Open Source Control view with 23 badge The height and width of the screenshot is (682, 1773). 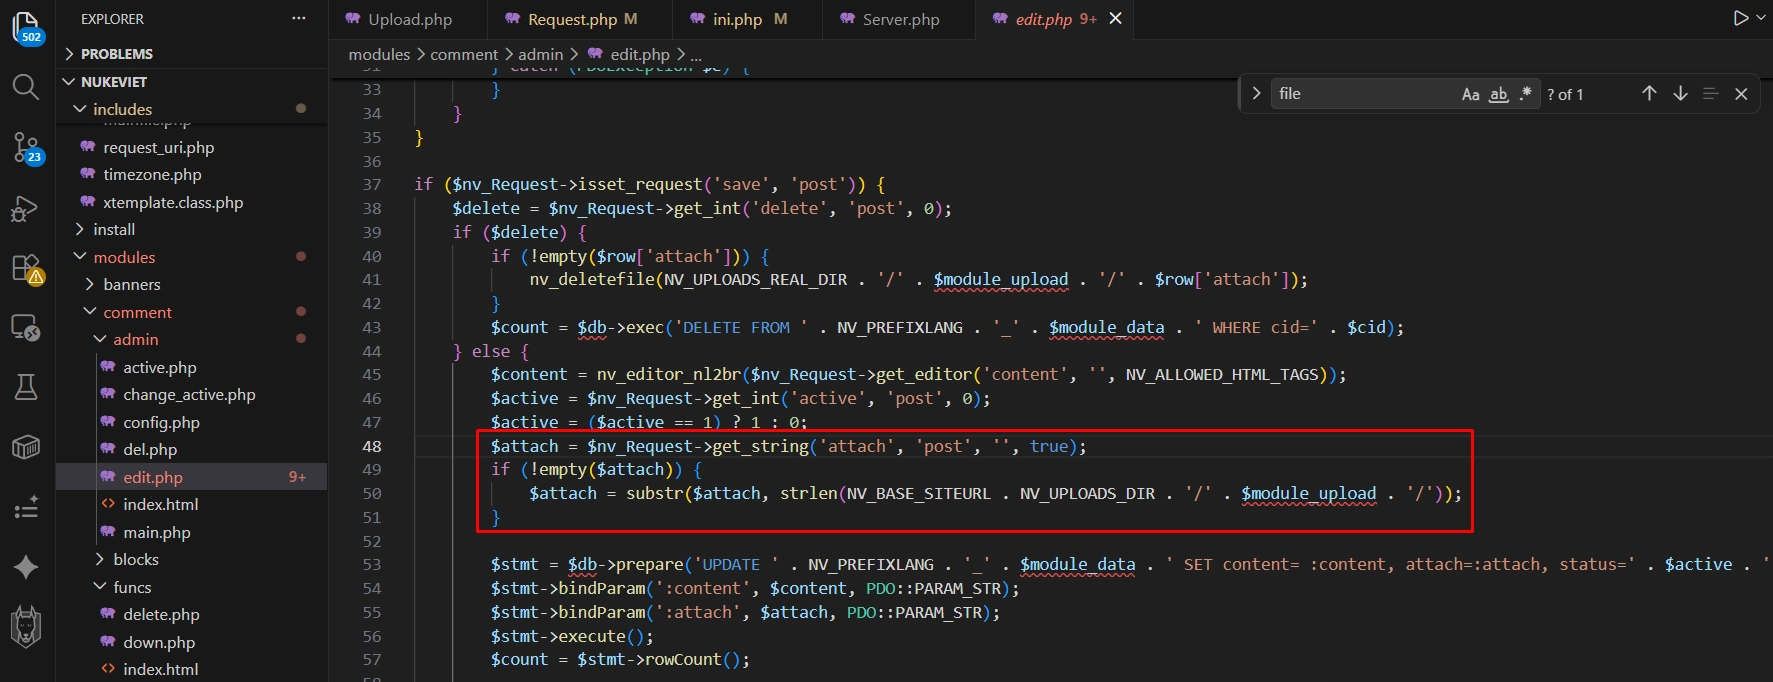pos(26,148)
